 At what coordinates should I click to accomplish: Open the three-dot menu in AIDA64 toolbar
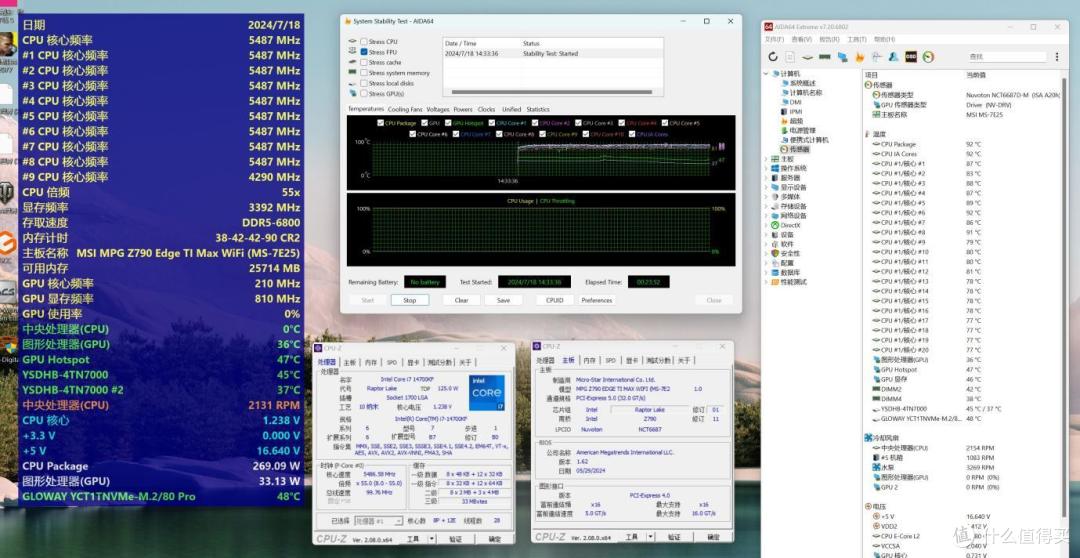[x=1057, y=57]
